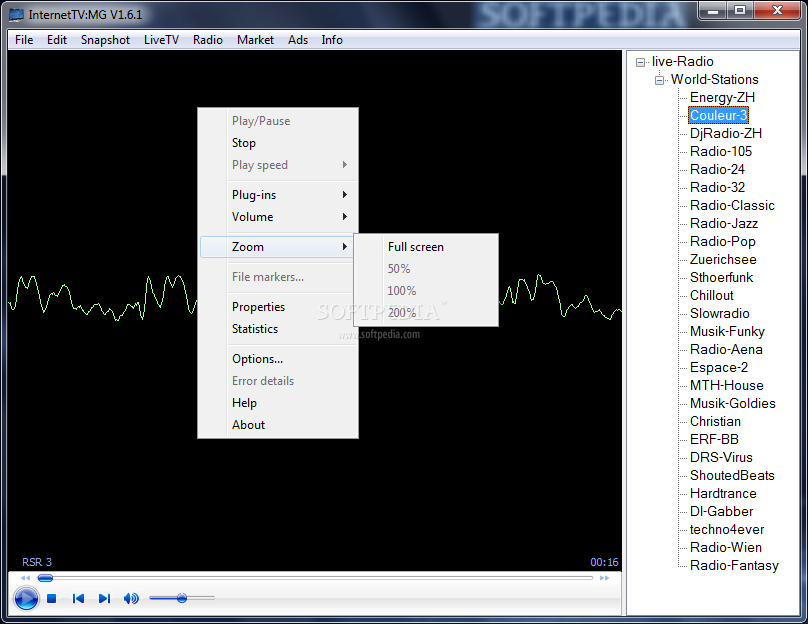The width and height of the screenshot is (808, 624).
Task: Click the rewind arrows left of seek bar
Action: coord(25,578)
